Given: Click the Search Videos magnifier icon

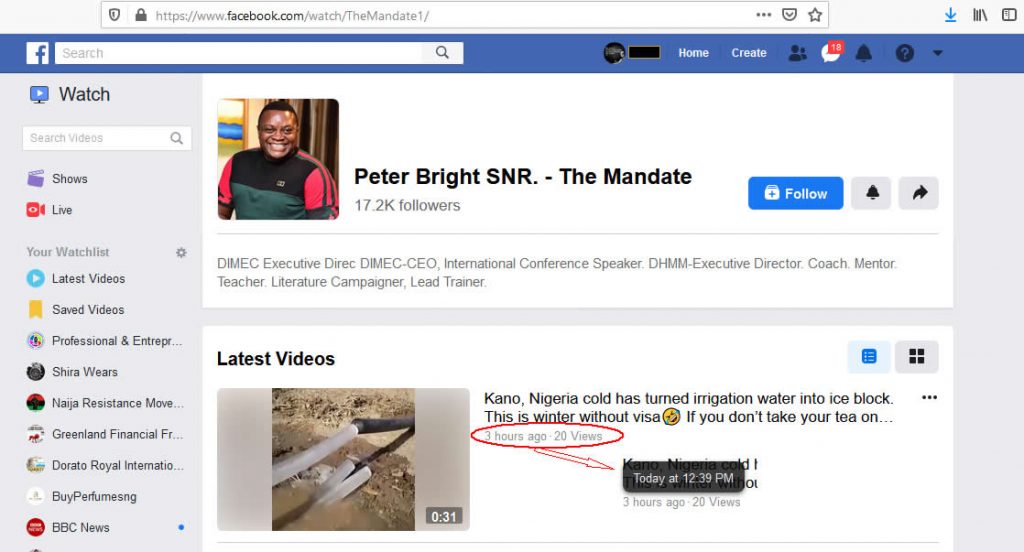Looking at the screenshot, I should pos(176,138).
